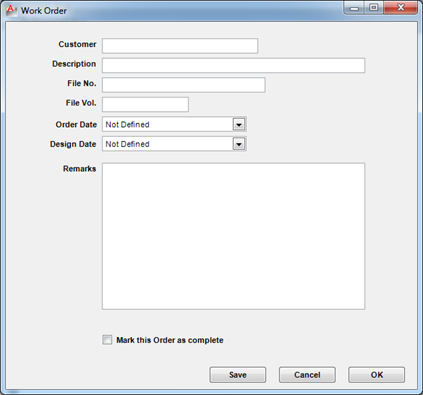Click inside the Remarks text area
Screen dimensions: 423x395
pyautogui.click(x=233, y=236)
